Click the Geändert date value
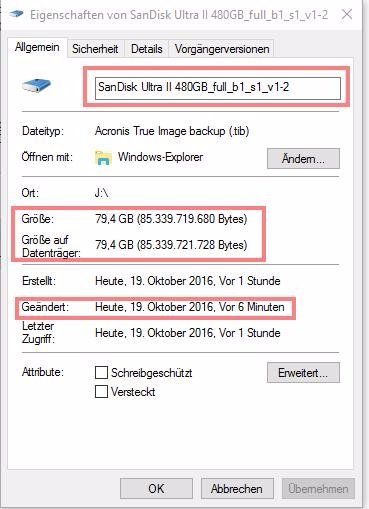This screenshot has width=369, height=509. pyautogui.click(x=190, y=307)
